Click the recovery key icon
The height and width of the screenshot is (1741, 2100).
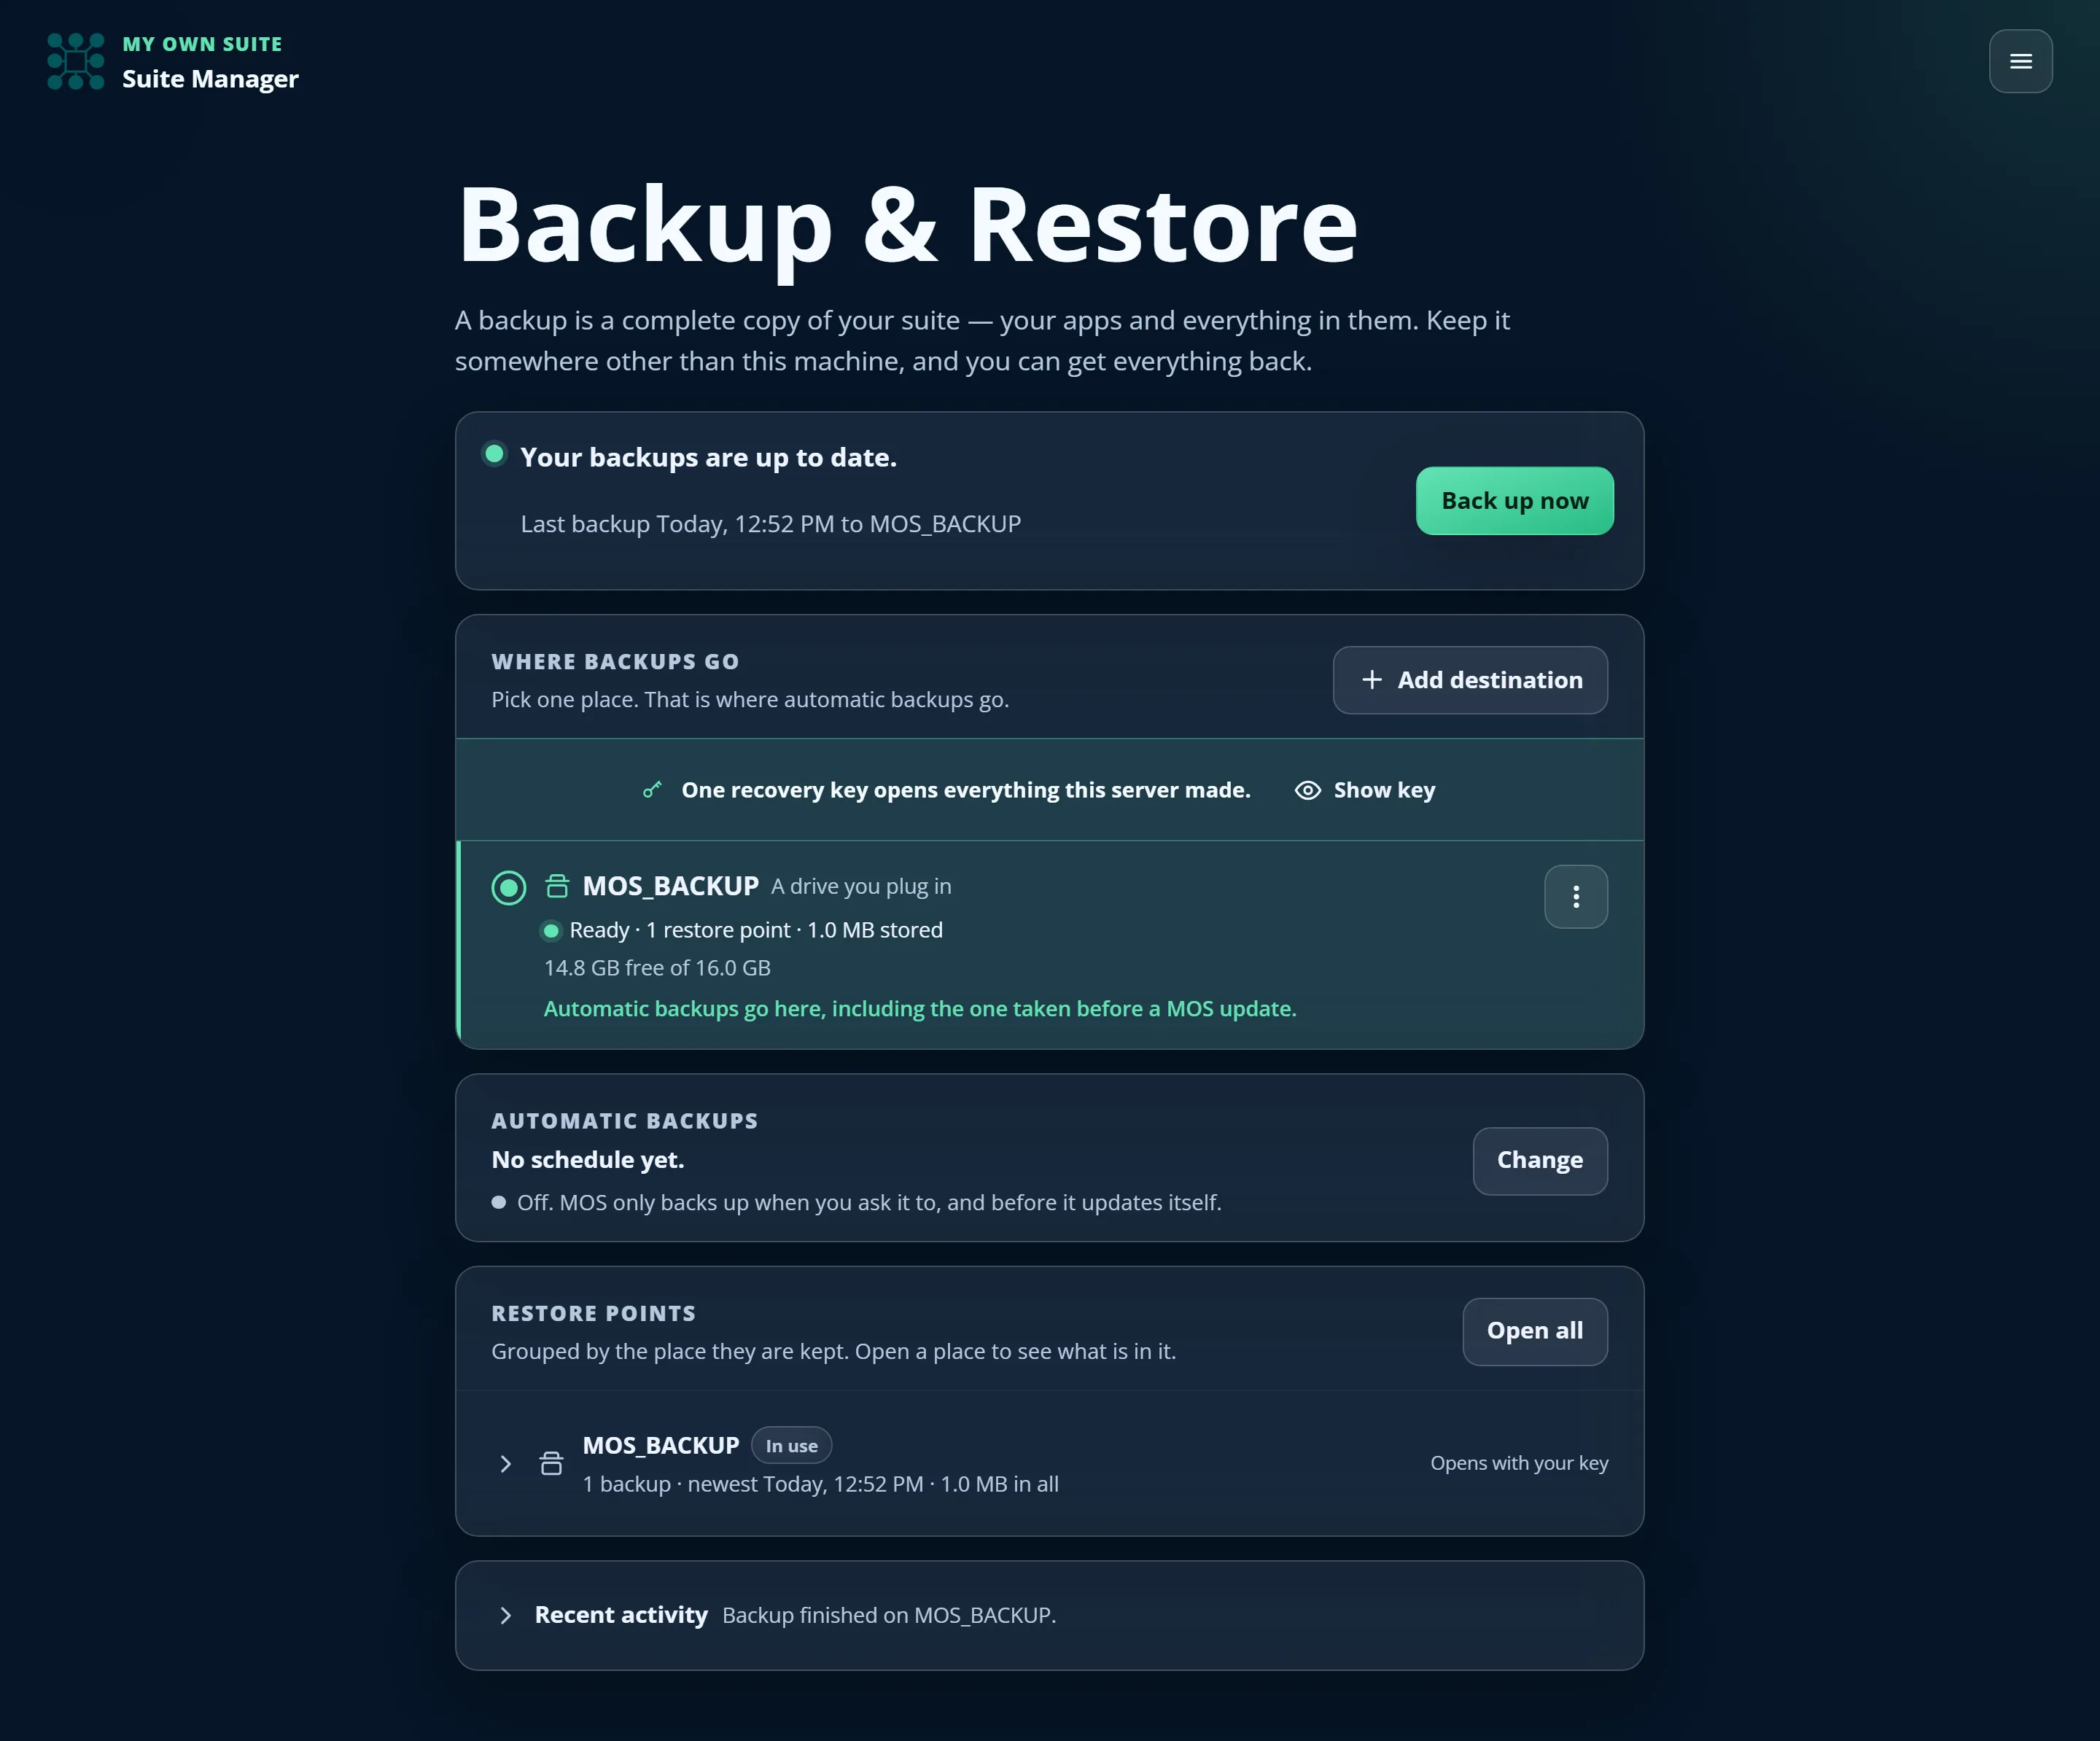pos(652,790)
